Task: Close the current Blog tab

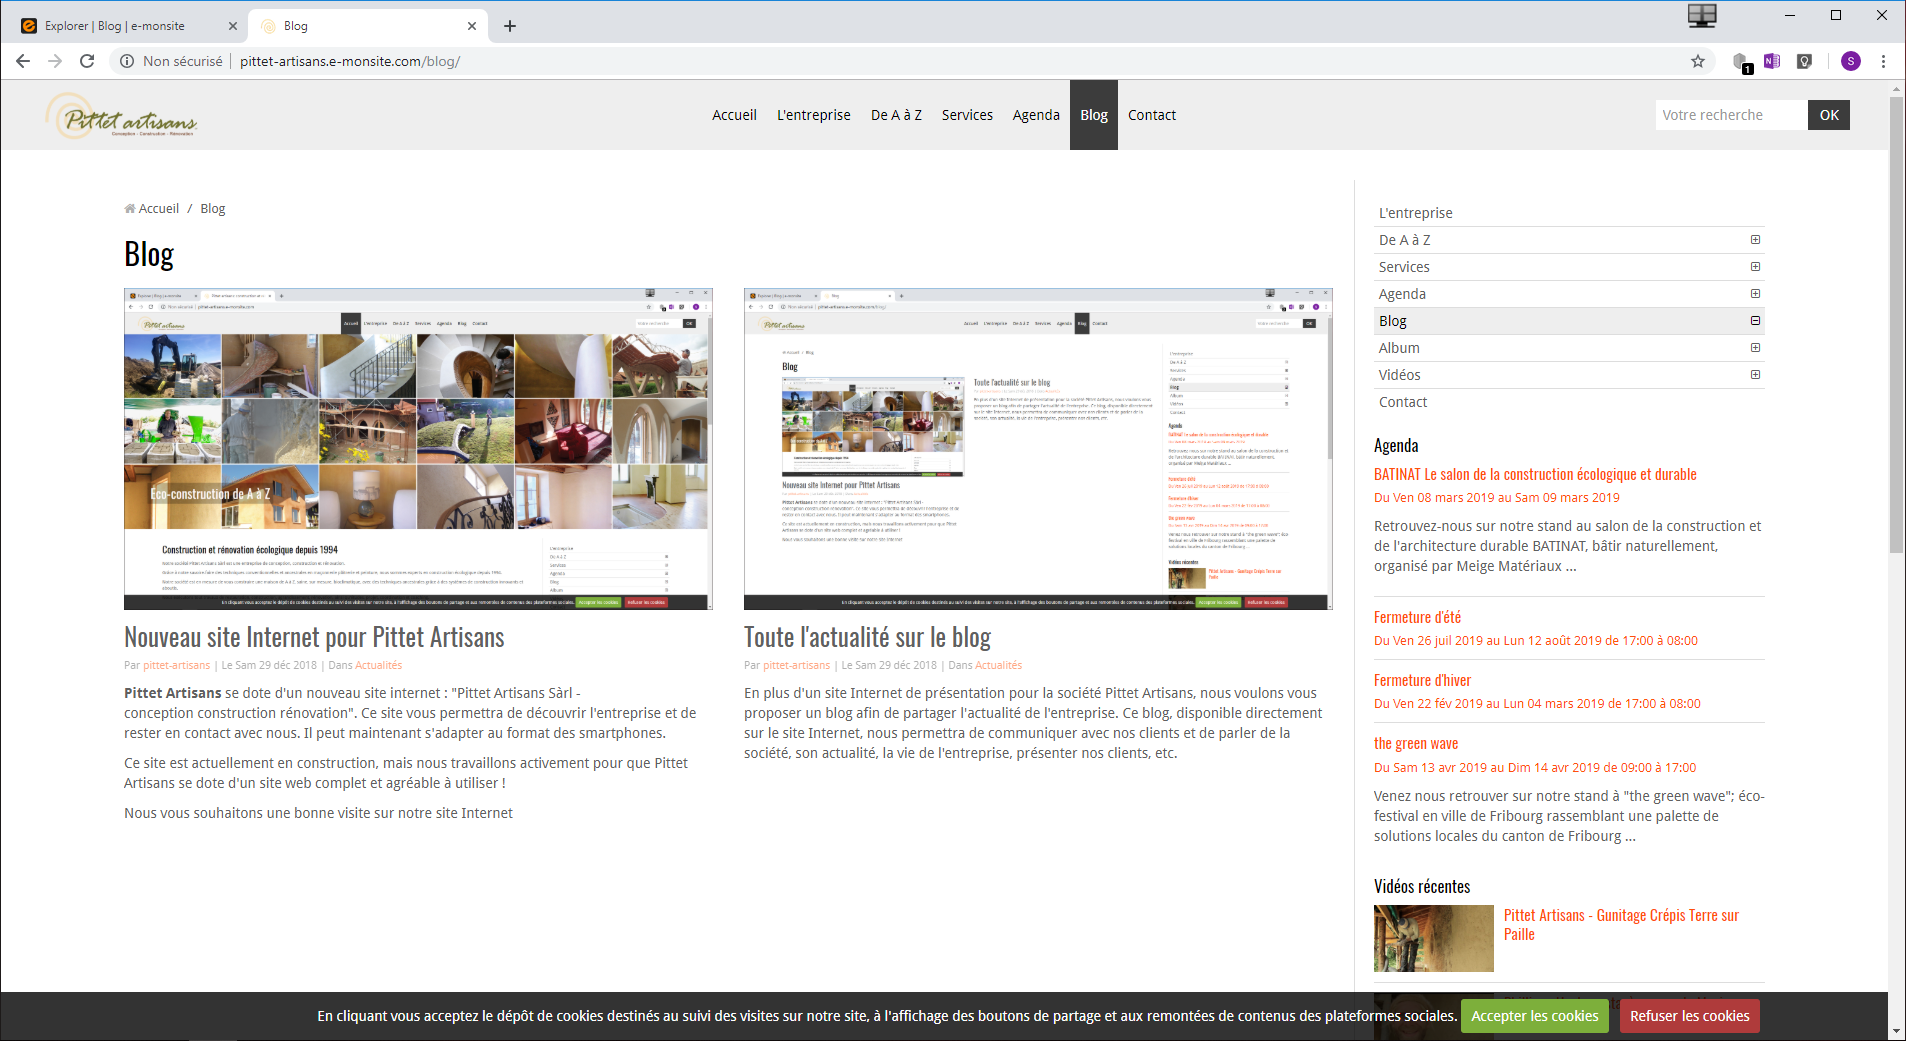Action: [472, 26]
